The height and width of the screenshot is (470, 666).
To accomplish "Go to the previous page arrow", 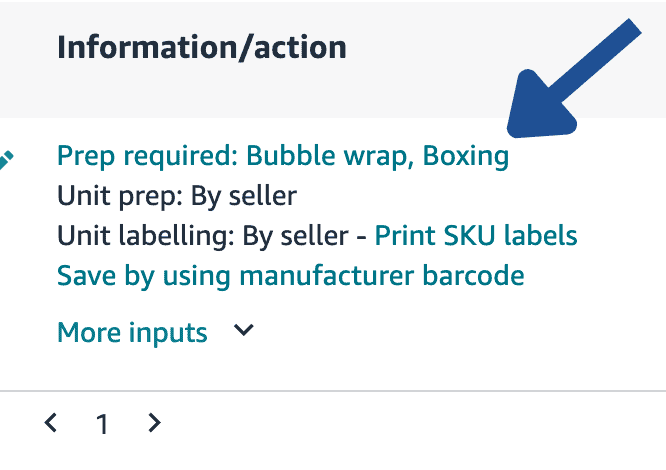I will pos(51,423).
